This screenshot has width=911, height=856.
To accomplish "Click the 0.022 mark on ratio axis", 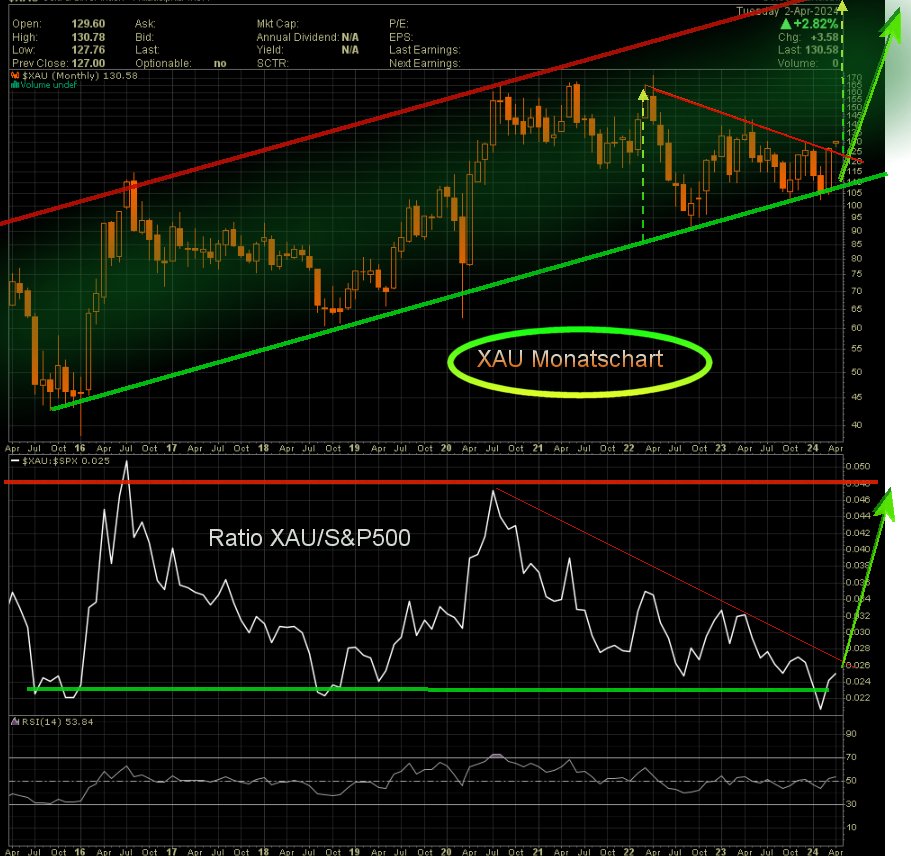I will click(858, 698).
